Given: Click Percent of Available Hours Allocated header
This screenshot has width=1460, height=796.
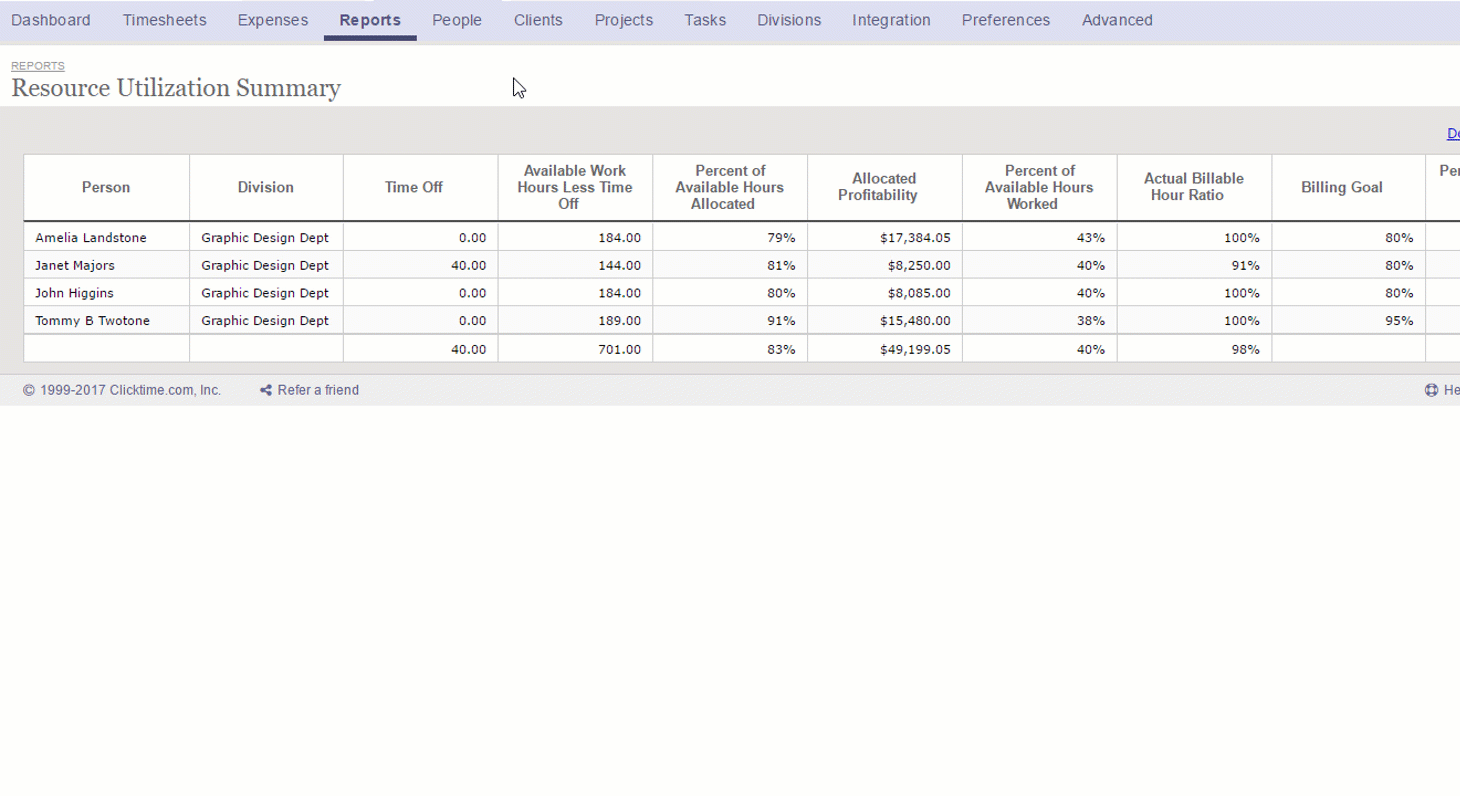Looking at the screenshot, I should coord(730,187).
